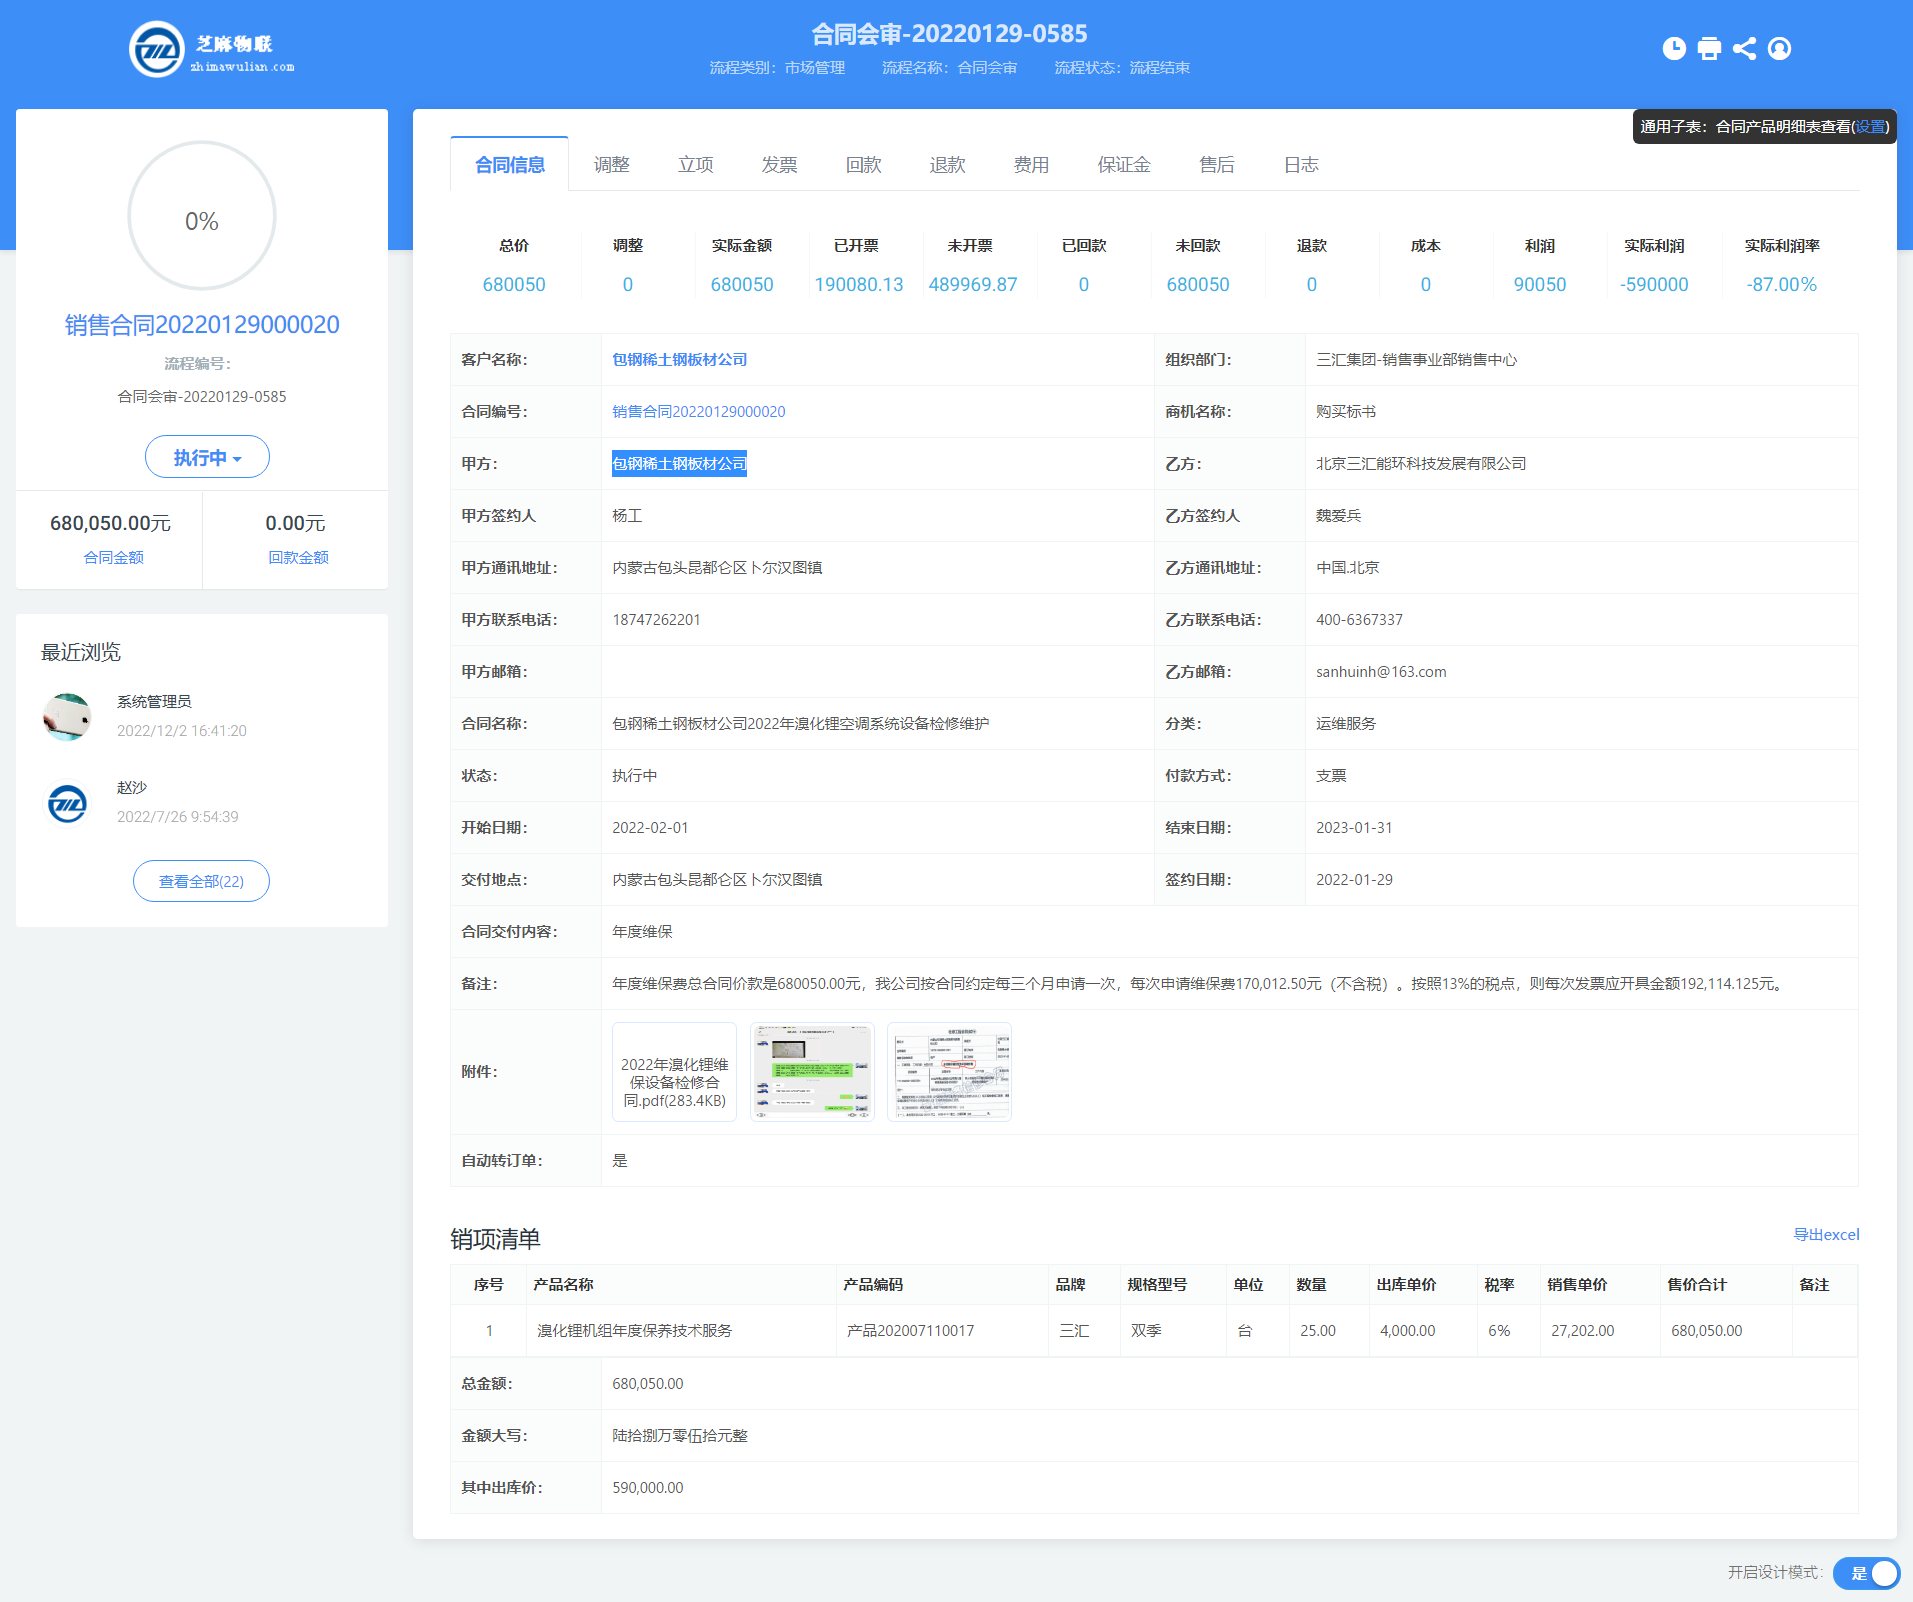Switch to the 发票 tab
This screenshot has height=1602, width=1913.
point(779,165)
